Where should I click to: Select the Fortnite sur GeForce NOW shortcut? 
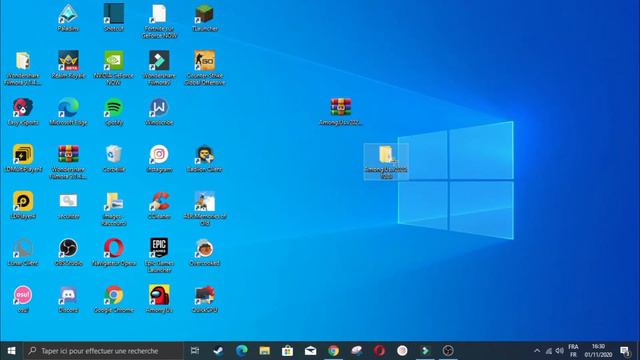pyautogui.click(x=159, y=21)
